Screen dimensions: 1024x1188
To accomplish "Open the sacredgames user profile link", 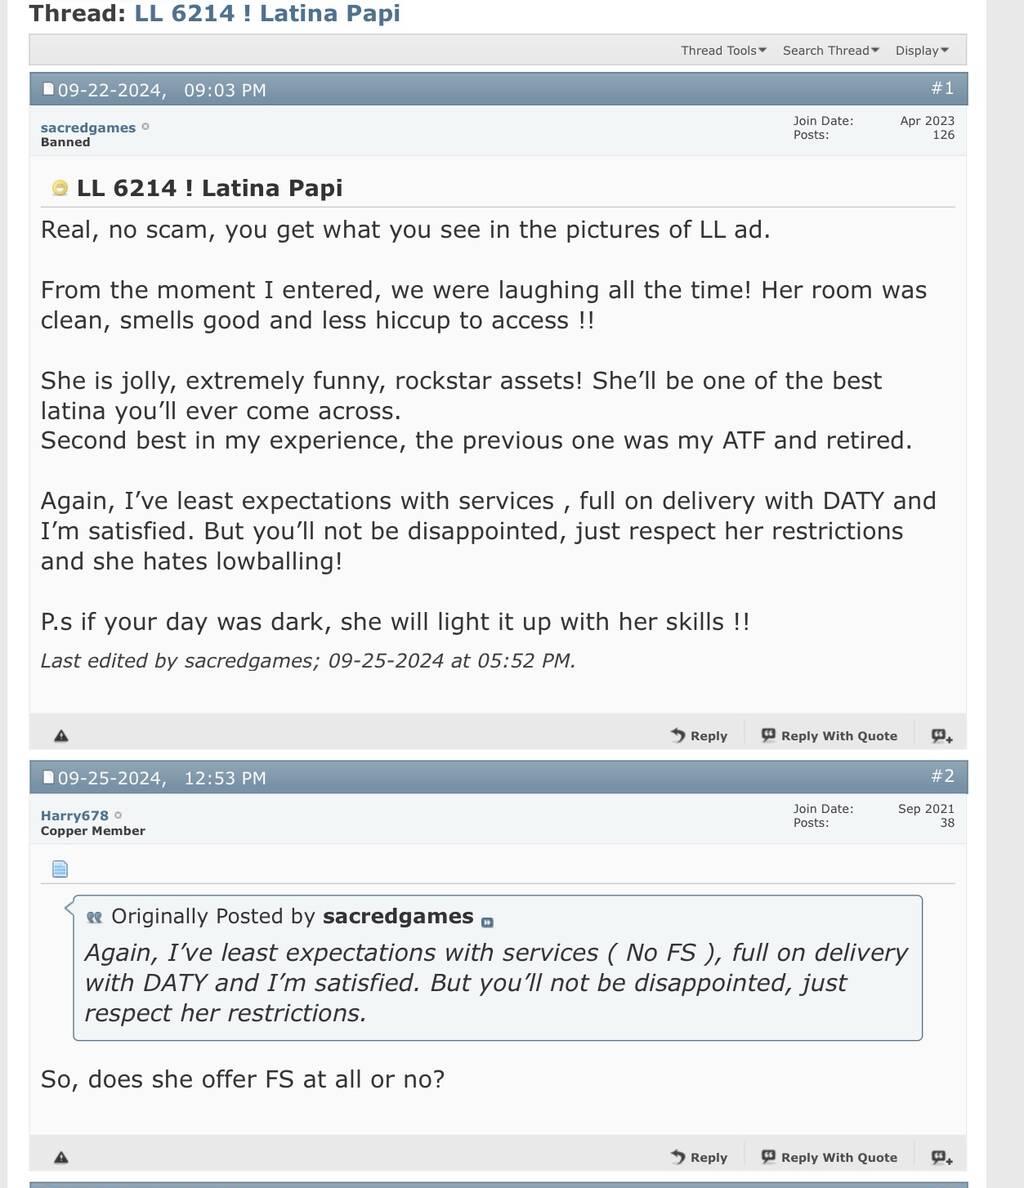I will pyautogui.click(x=88, y=127).
